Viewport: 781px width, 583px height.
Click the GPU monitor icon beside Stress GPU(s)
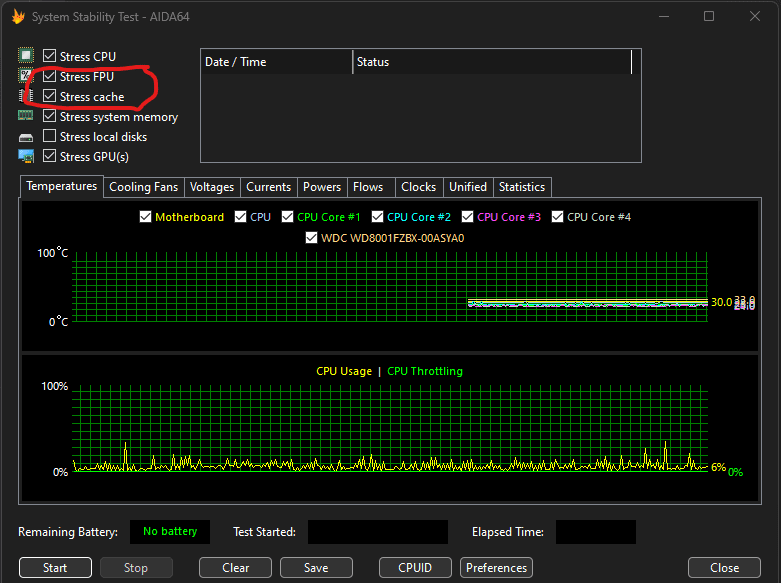pyautogui.click(x=26, y=156)
